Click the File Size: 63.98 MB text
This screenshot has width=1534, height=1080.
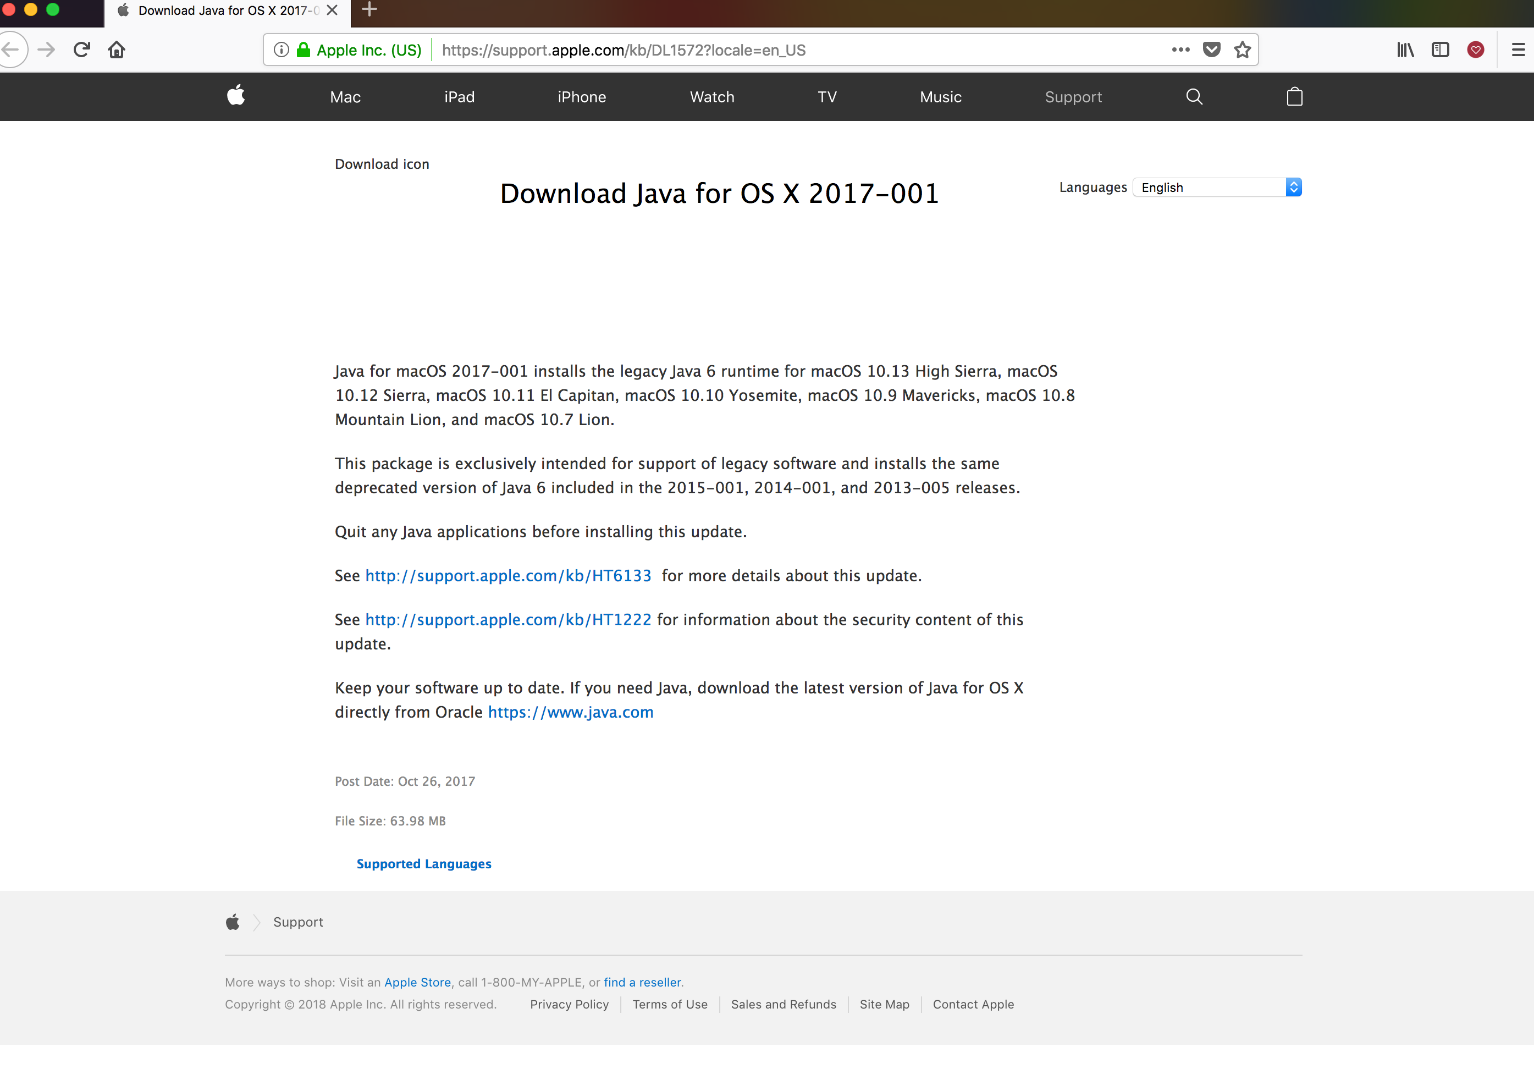[x=391, y=821]
